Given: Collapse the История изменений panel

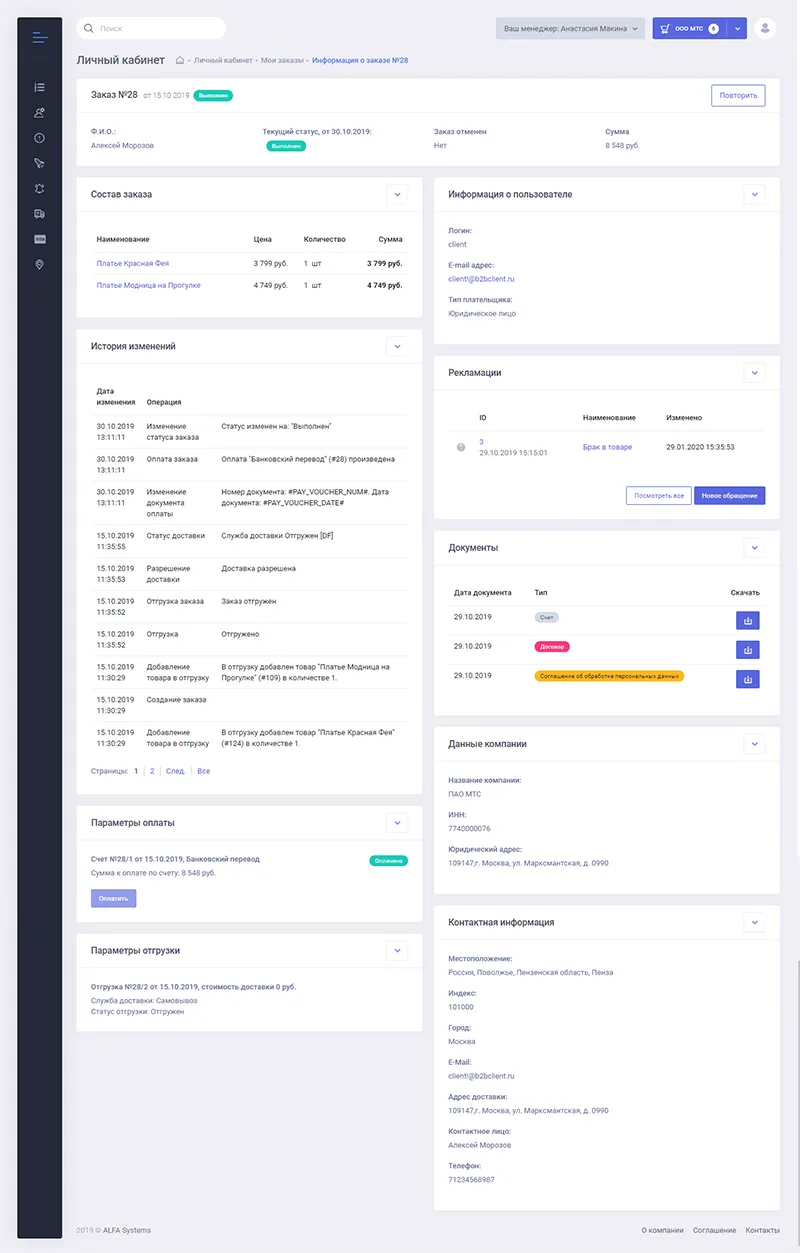Looking at the screenshot, I should tap(397, 346).
